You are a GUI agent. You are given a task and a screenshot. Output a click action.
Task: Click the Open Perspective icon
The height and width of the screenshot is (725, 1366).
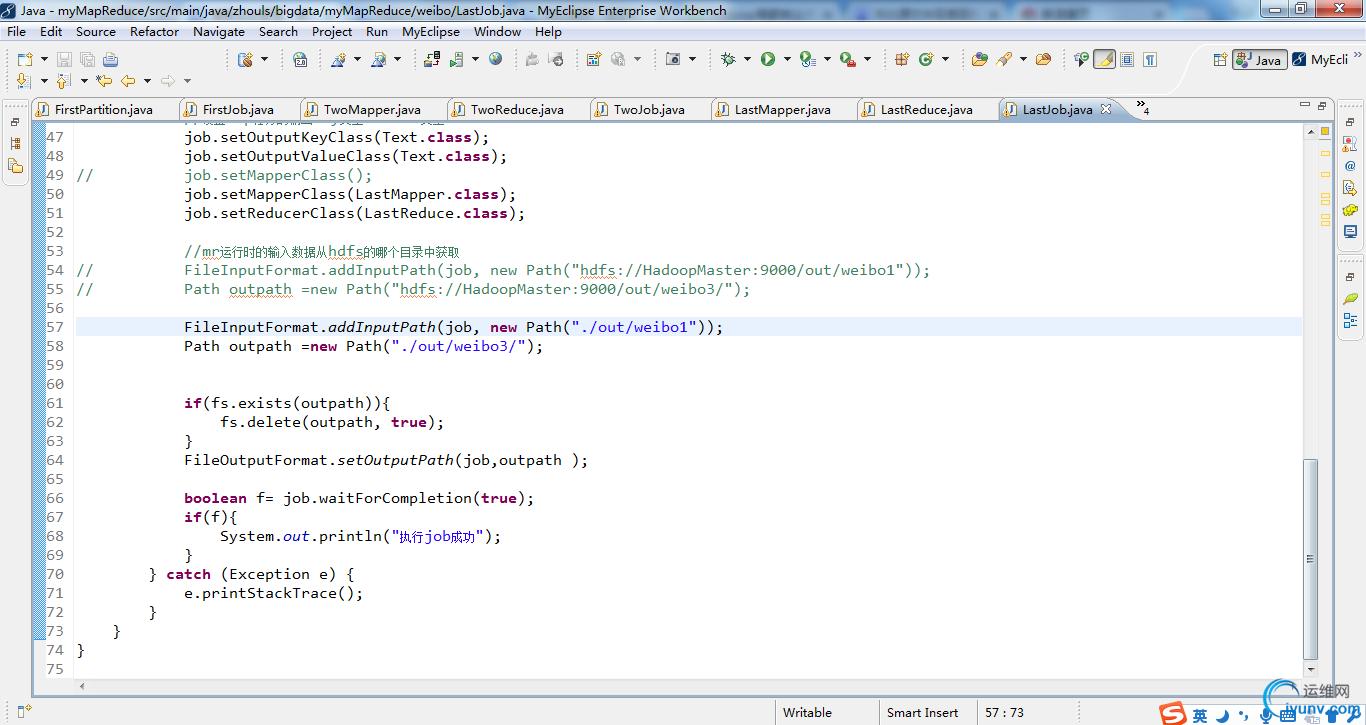pos(1220,60)
